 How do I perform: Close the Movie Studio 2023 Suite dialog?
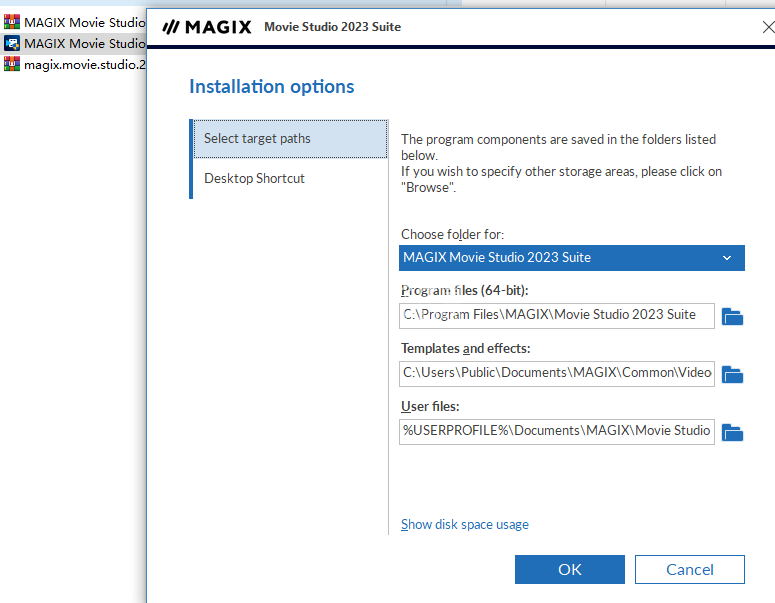point(768,27)
